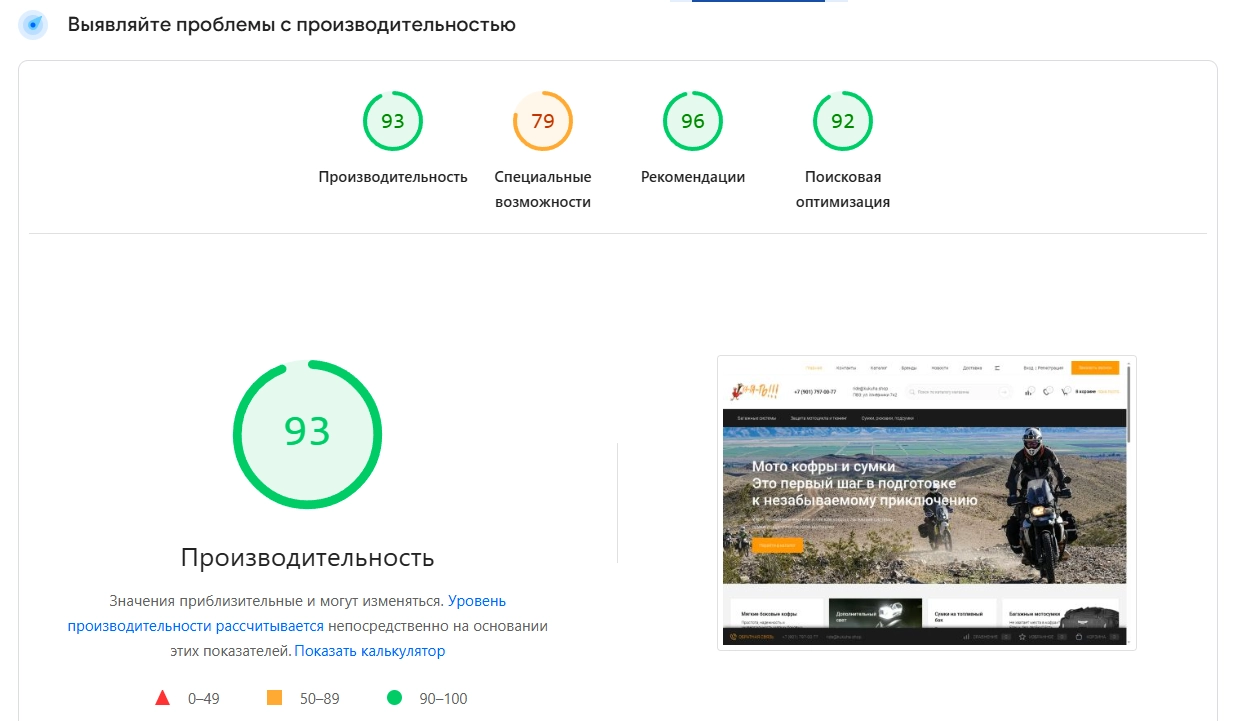
Task: Open the motorcycle website screenshot thumbnail
Action: pyautogui.click(x=927, y=503)
